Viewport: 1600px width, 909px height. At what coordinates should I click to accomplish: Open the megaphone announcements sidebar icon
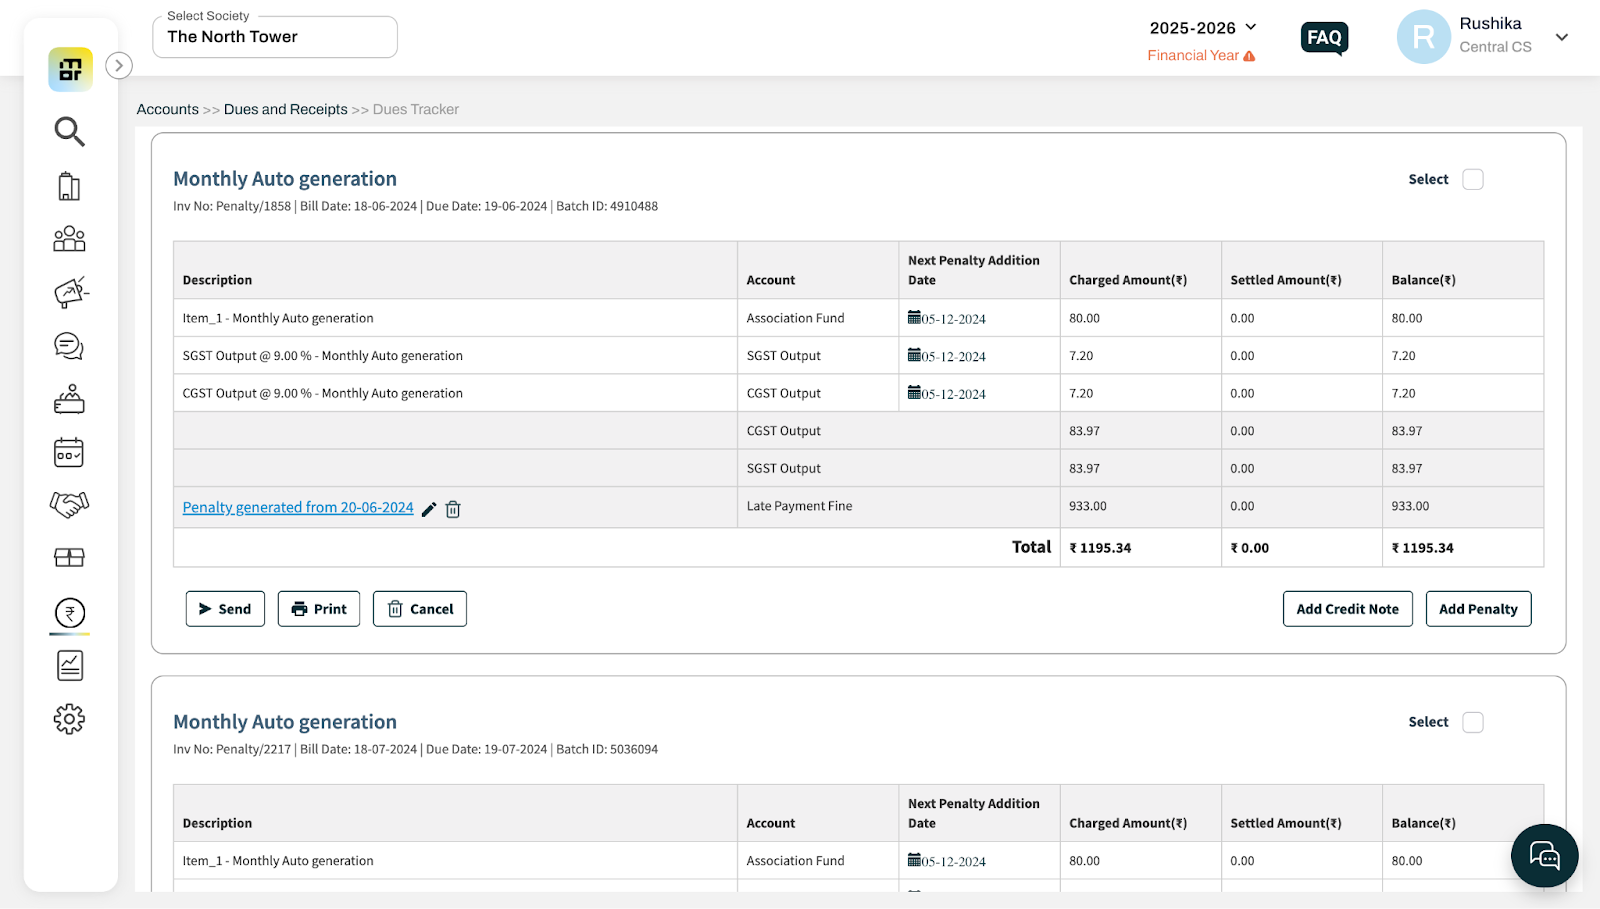(x=70, y=292)
